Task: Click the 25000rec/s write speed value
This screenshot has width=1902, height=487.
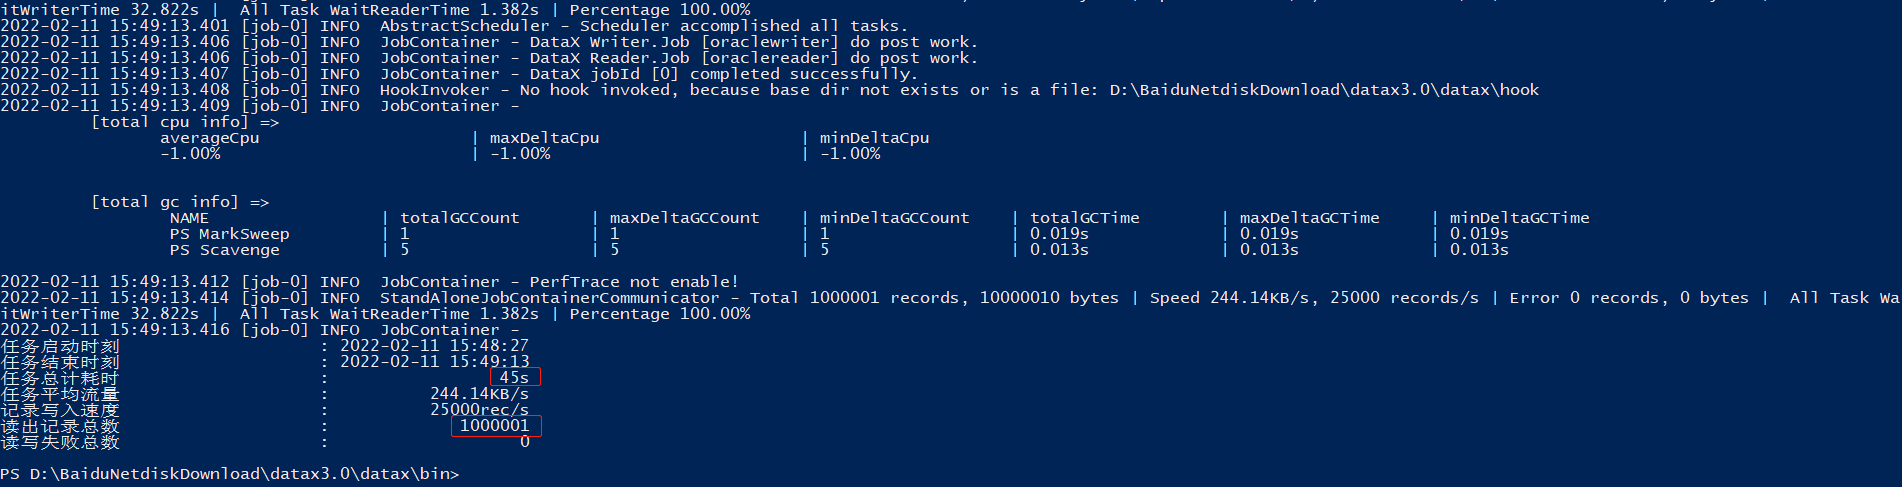Action: coord(479,410)
